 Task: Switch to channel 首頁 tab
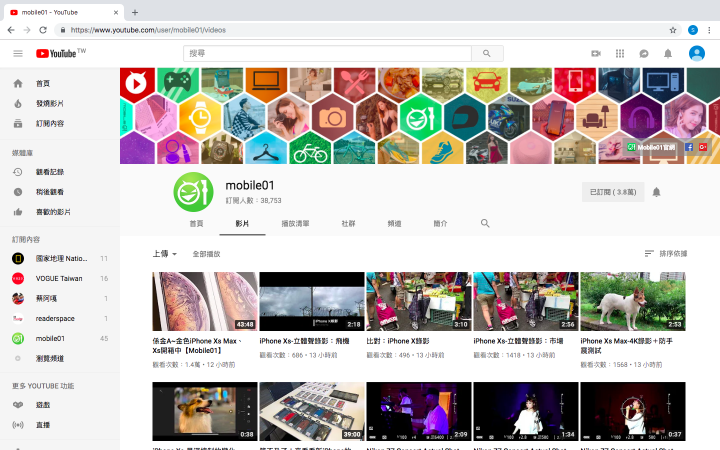196,223
